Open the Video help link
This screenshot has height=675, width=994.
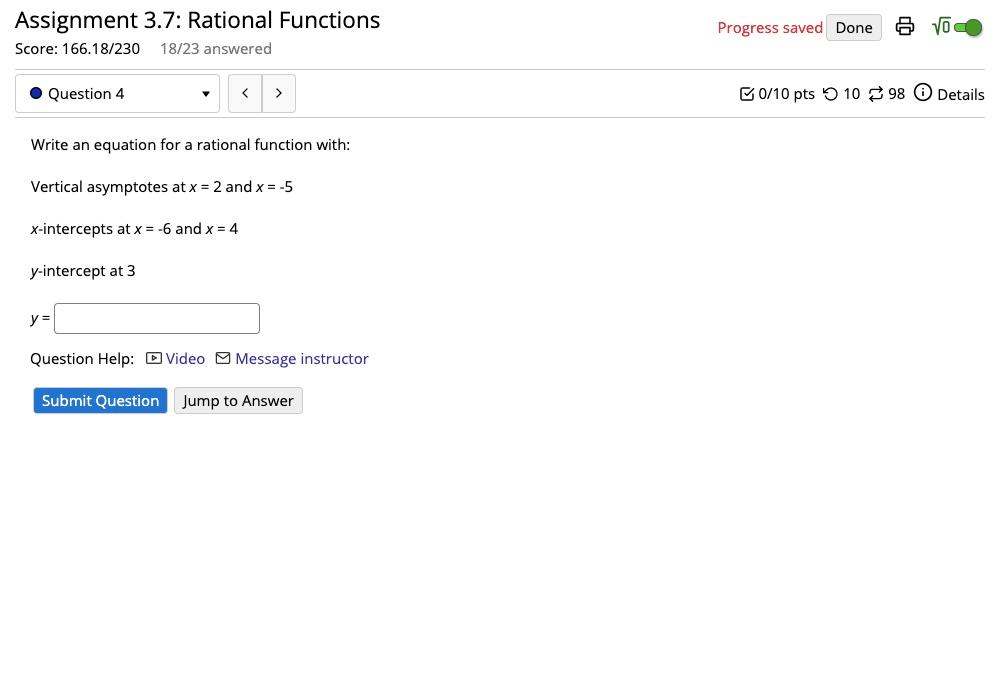point(185,358)
